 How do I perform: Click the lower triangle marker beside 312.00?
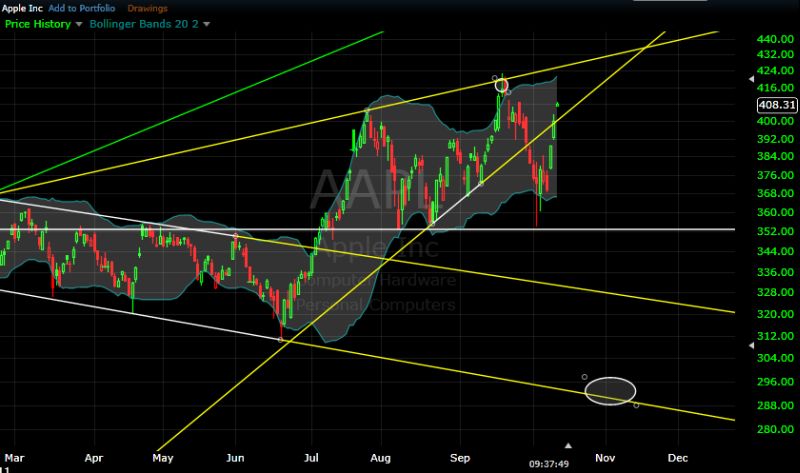click(x=751, y=345)
